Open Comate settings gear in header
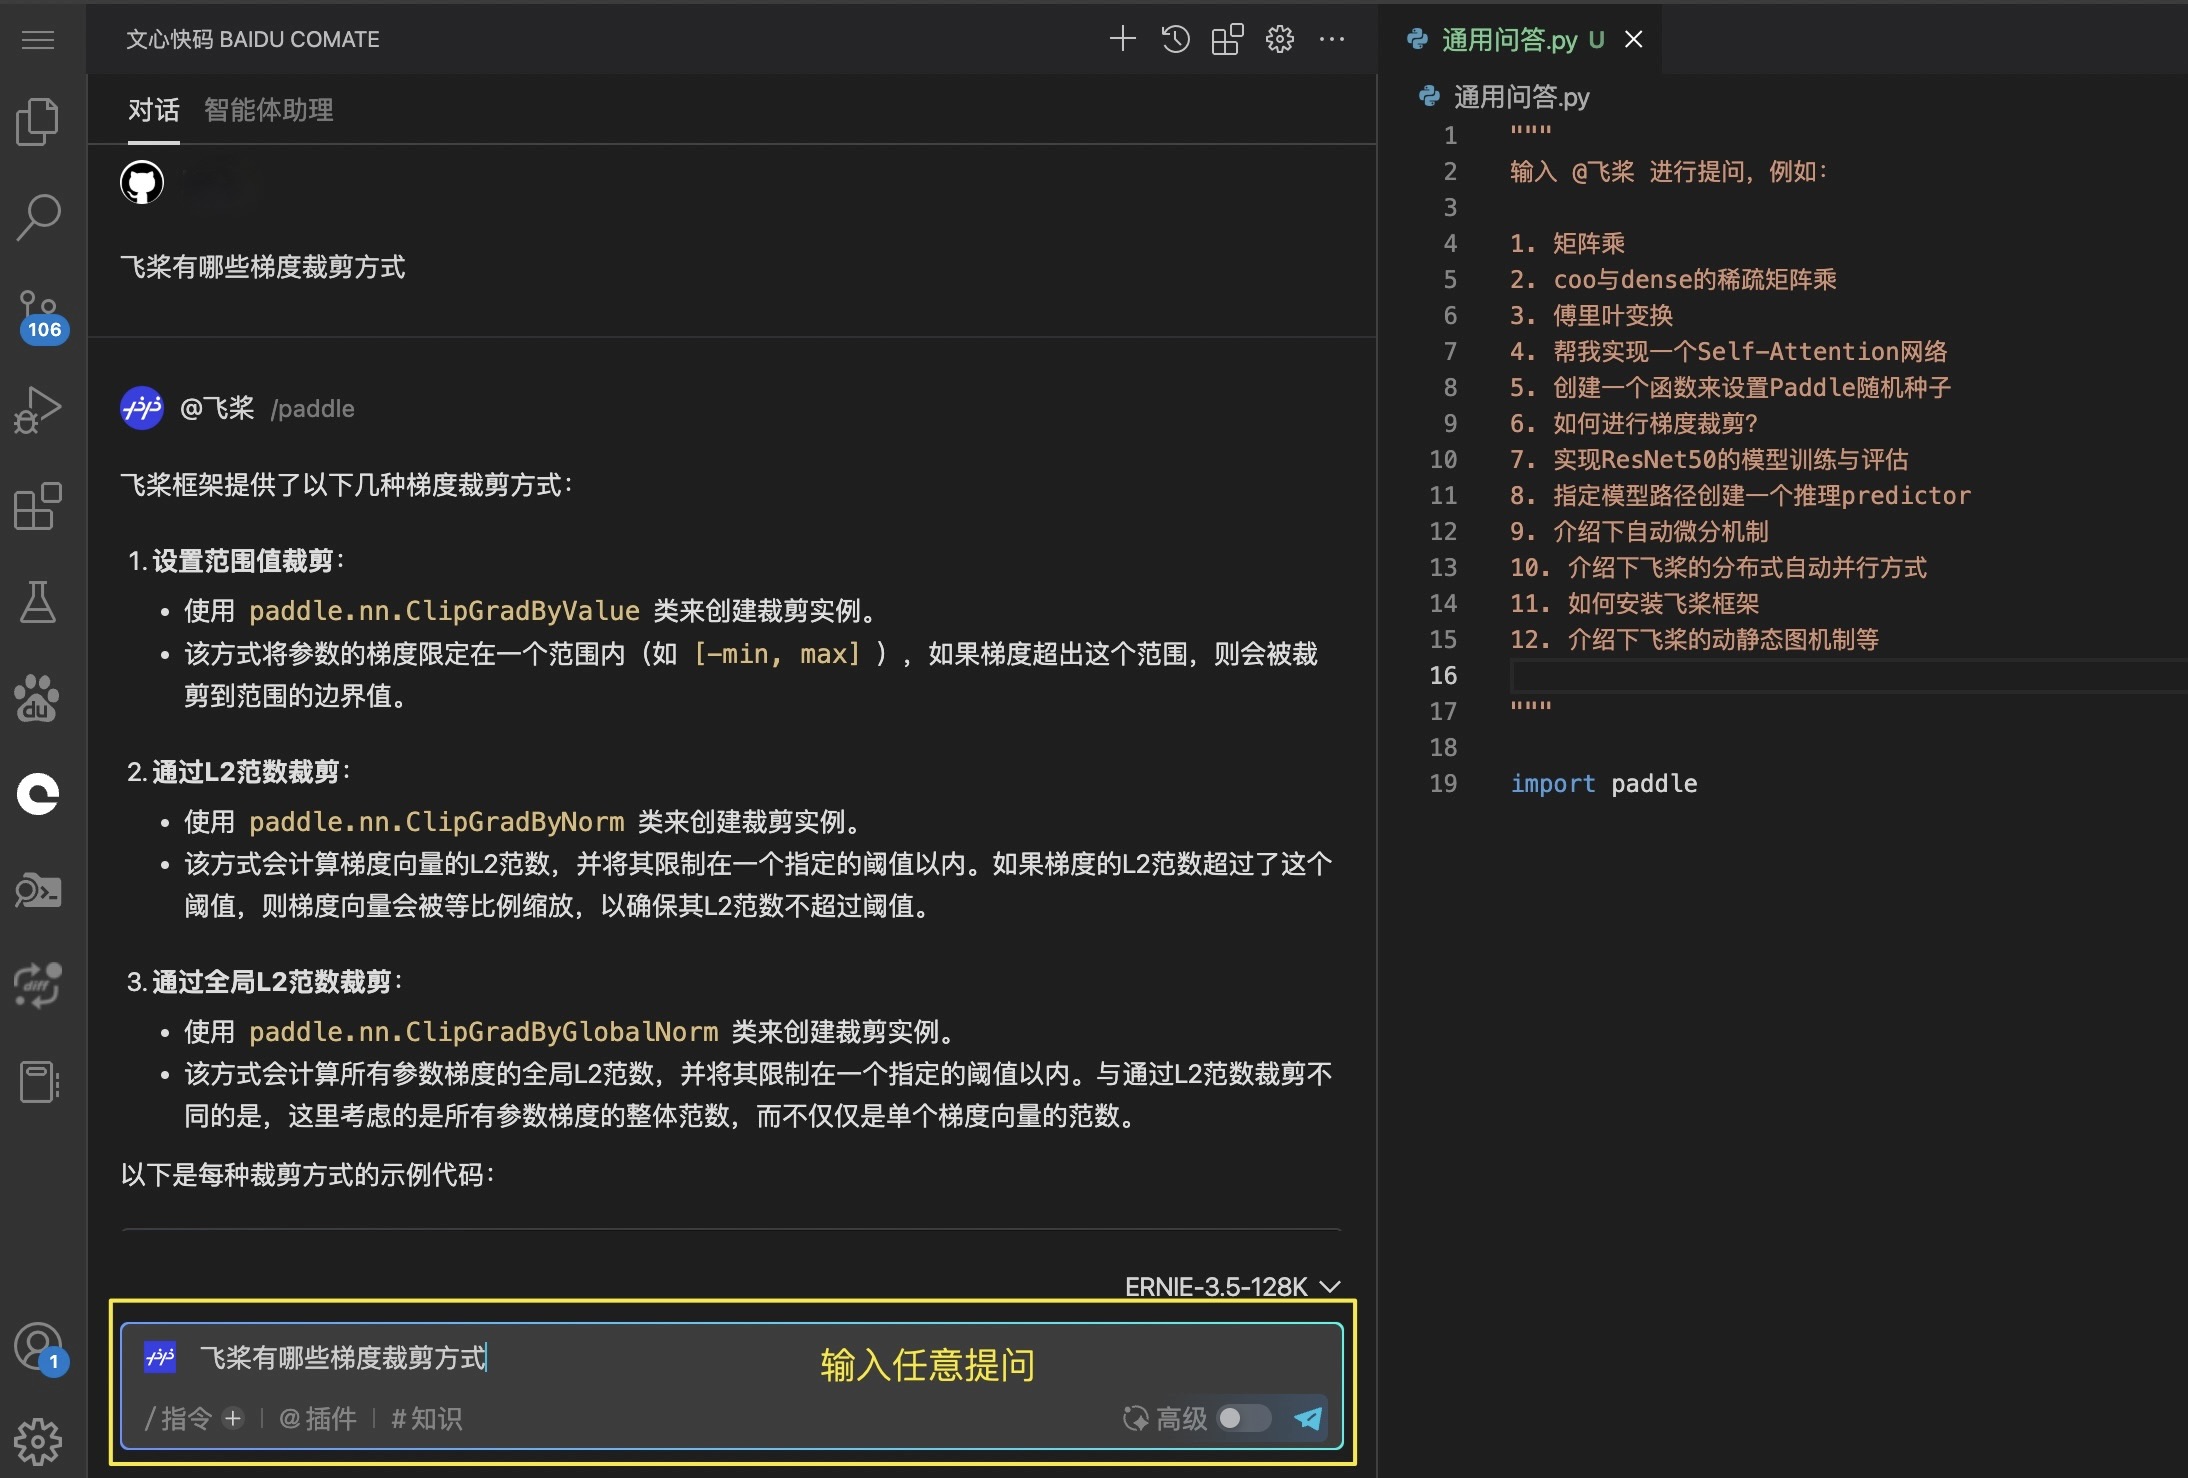 (x=1279, y=39)
